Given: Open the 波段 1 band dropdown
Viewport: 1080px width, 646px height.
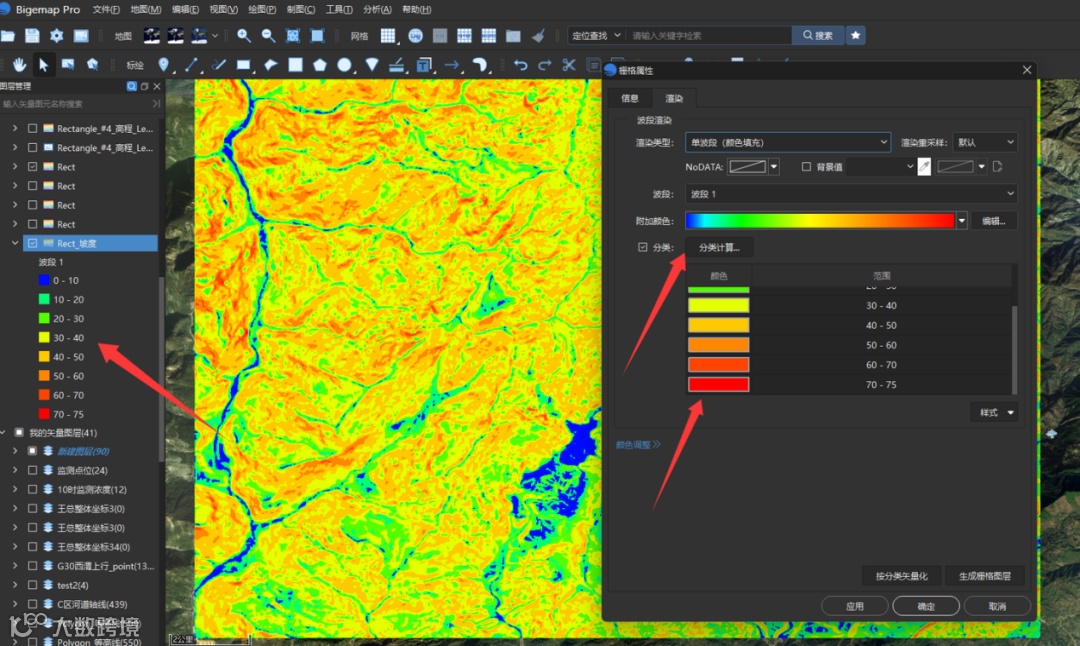Looking at the screenshot, I should tap(851, 194).
